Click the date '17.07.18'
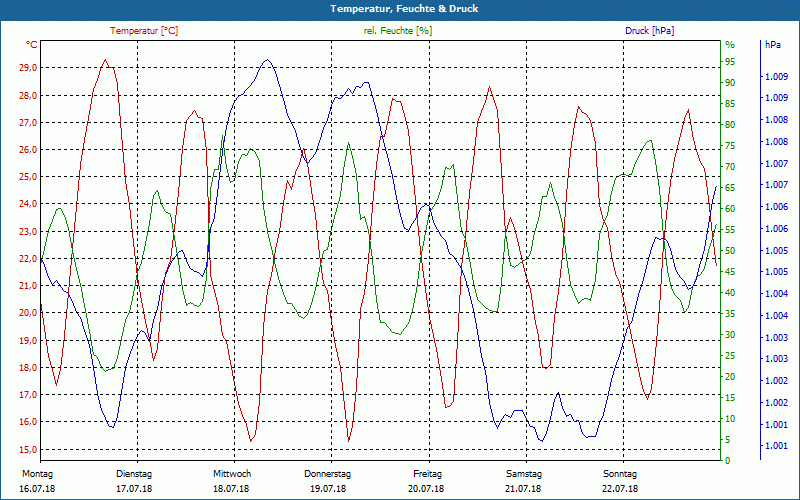Screen dimensions: 800x500 (134, 489)
